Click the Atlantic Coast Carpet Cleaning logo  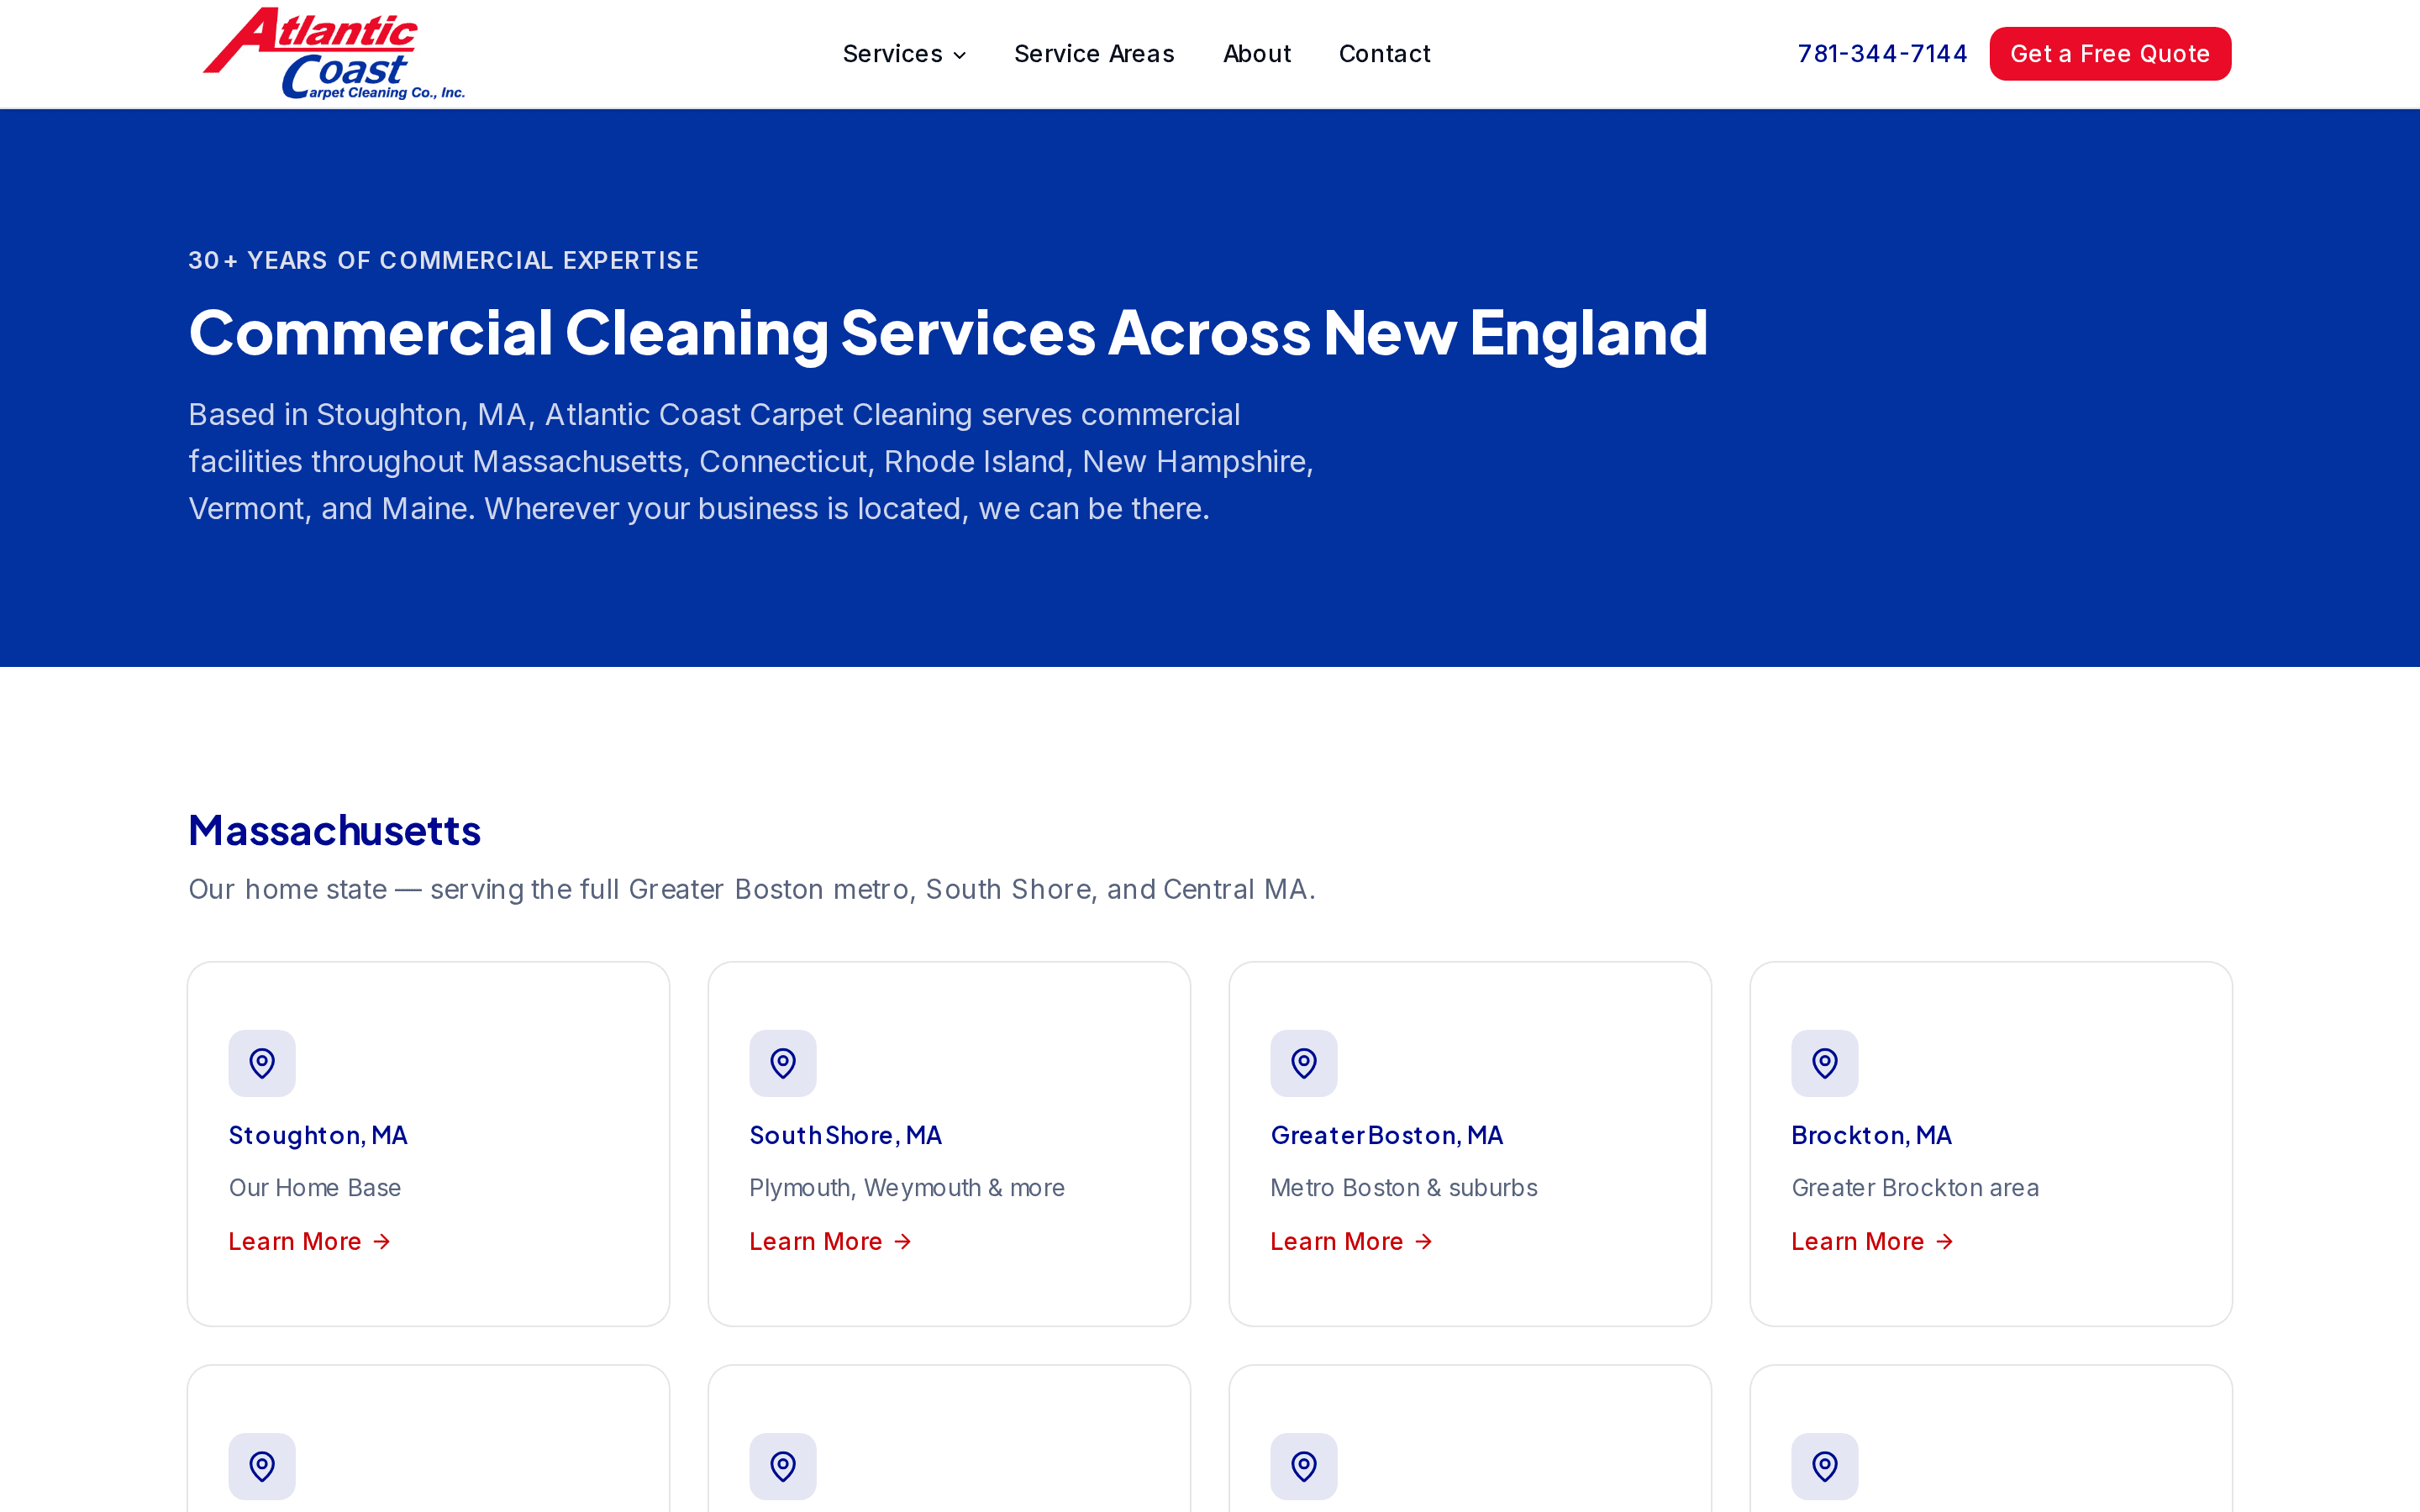pos(333,53)
